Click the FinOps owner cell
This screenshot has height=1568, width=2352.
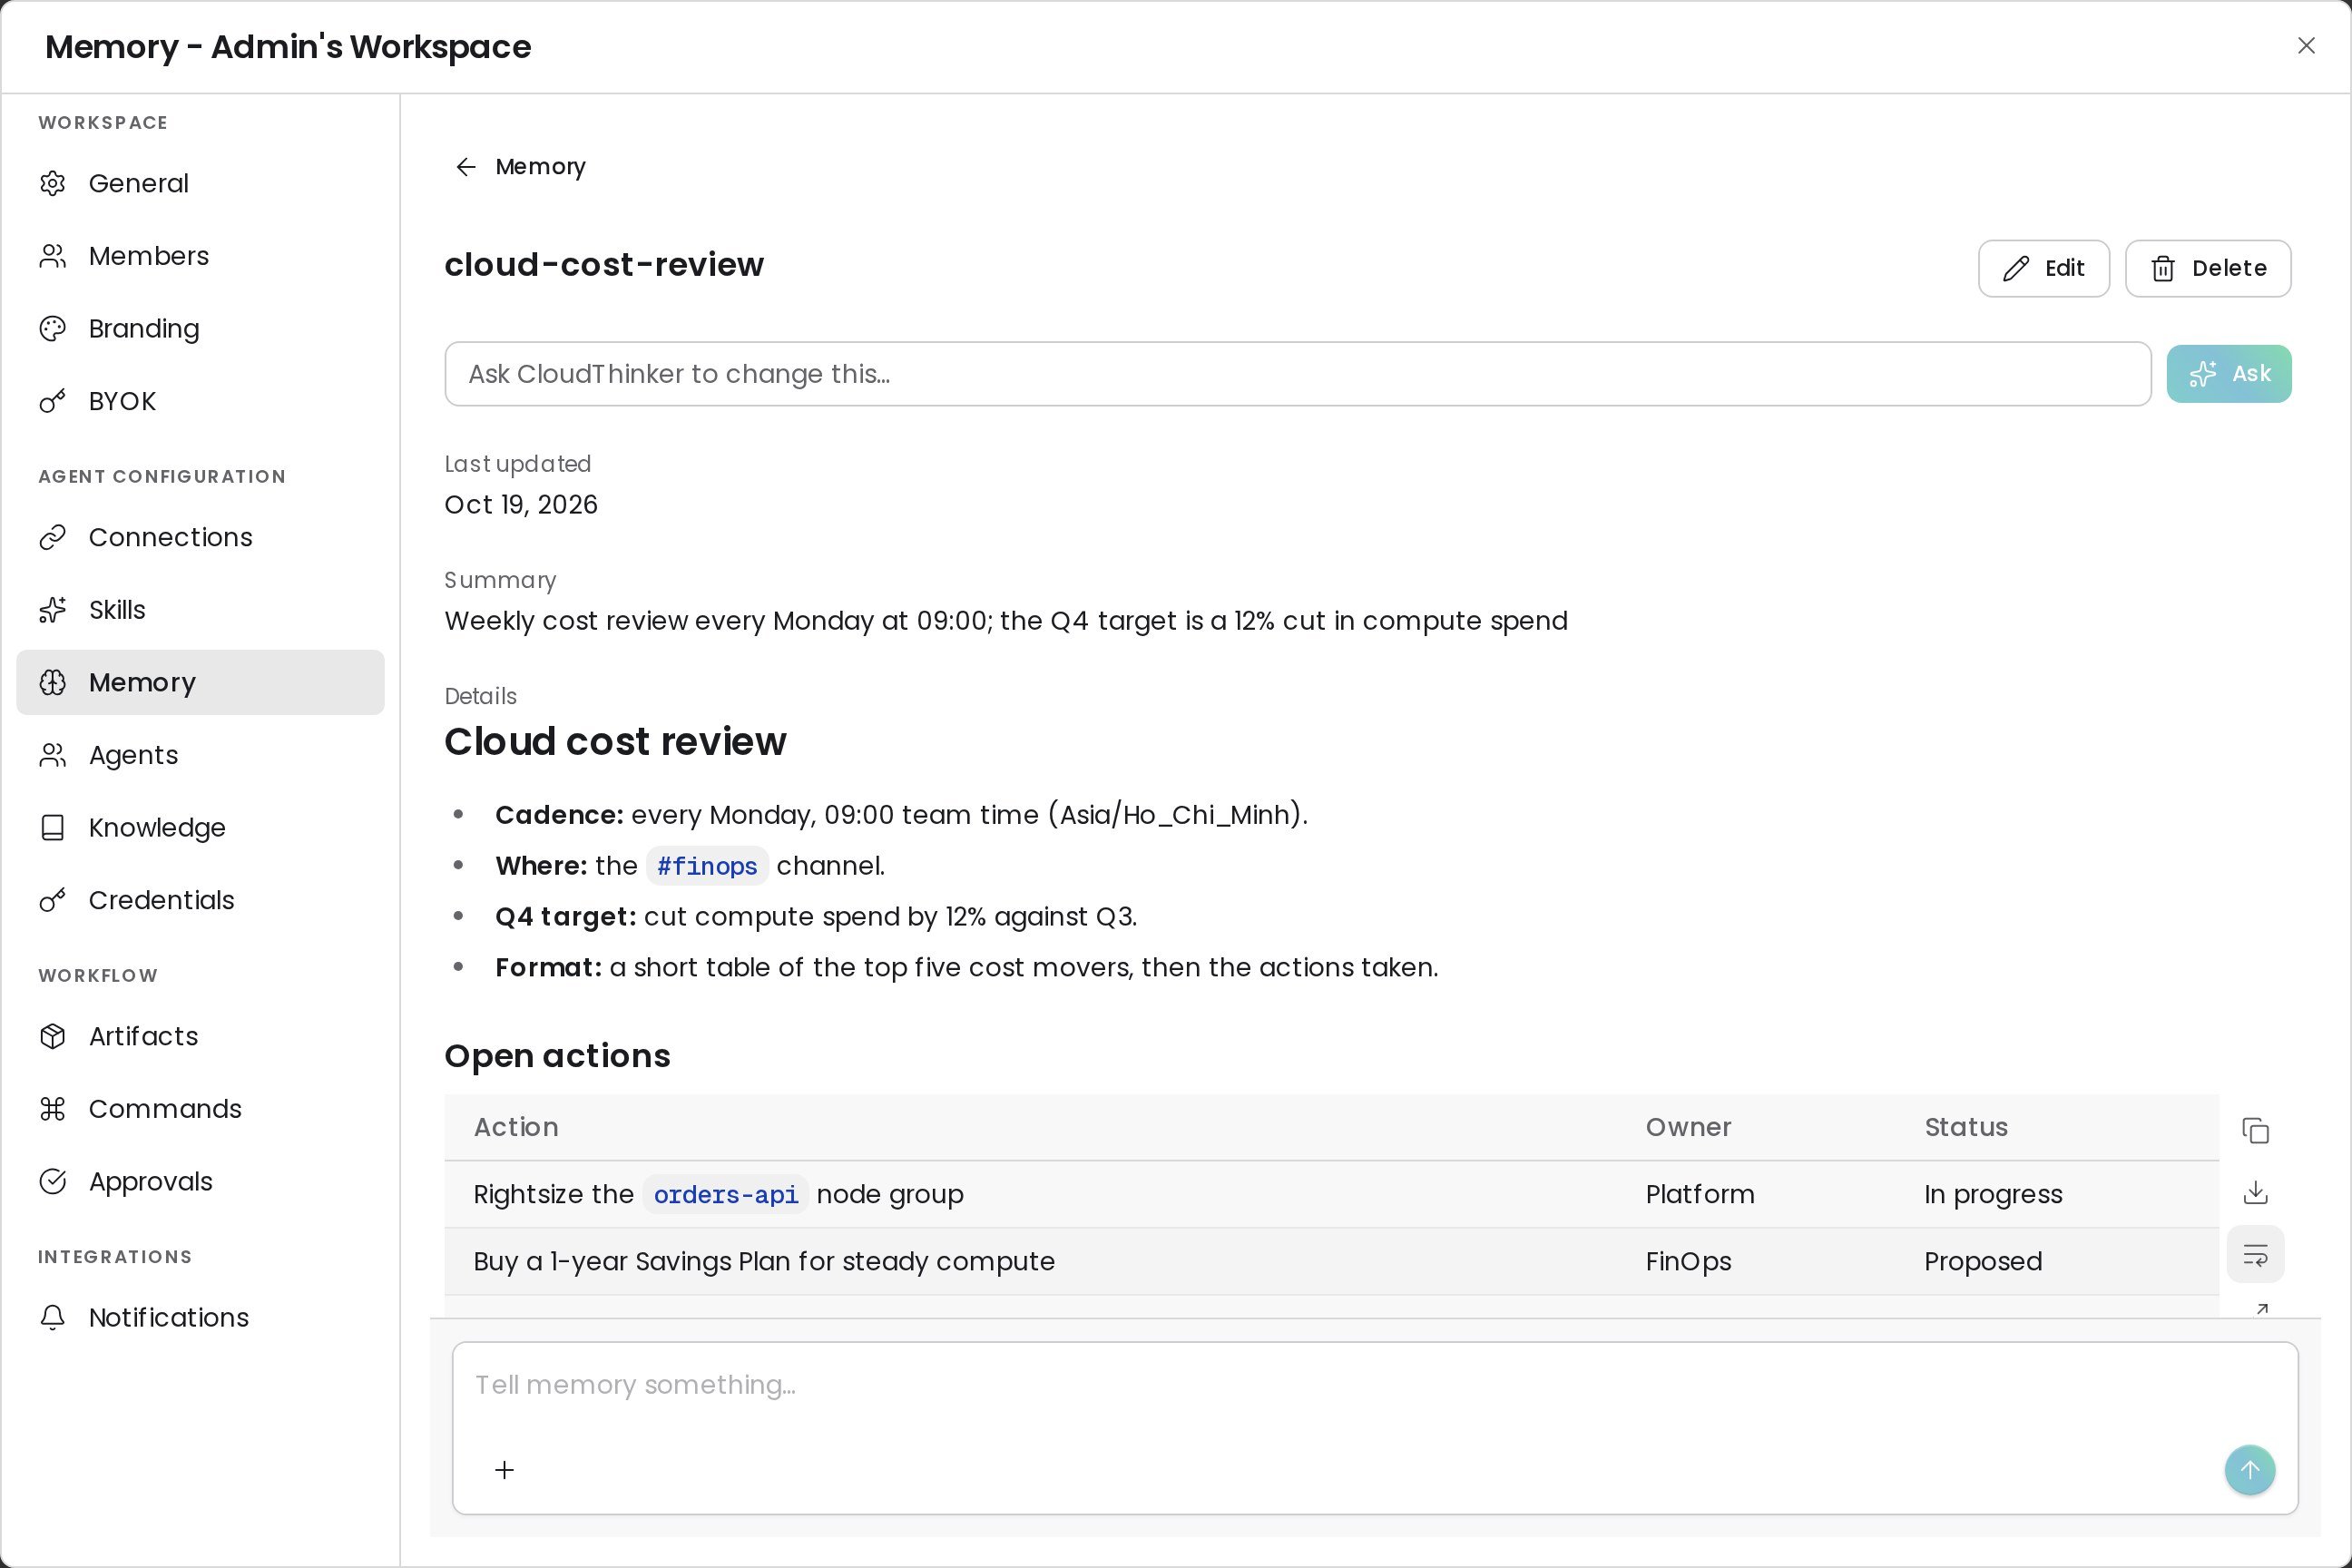1688,1262
